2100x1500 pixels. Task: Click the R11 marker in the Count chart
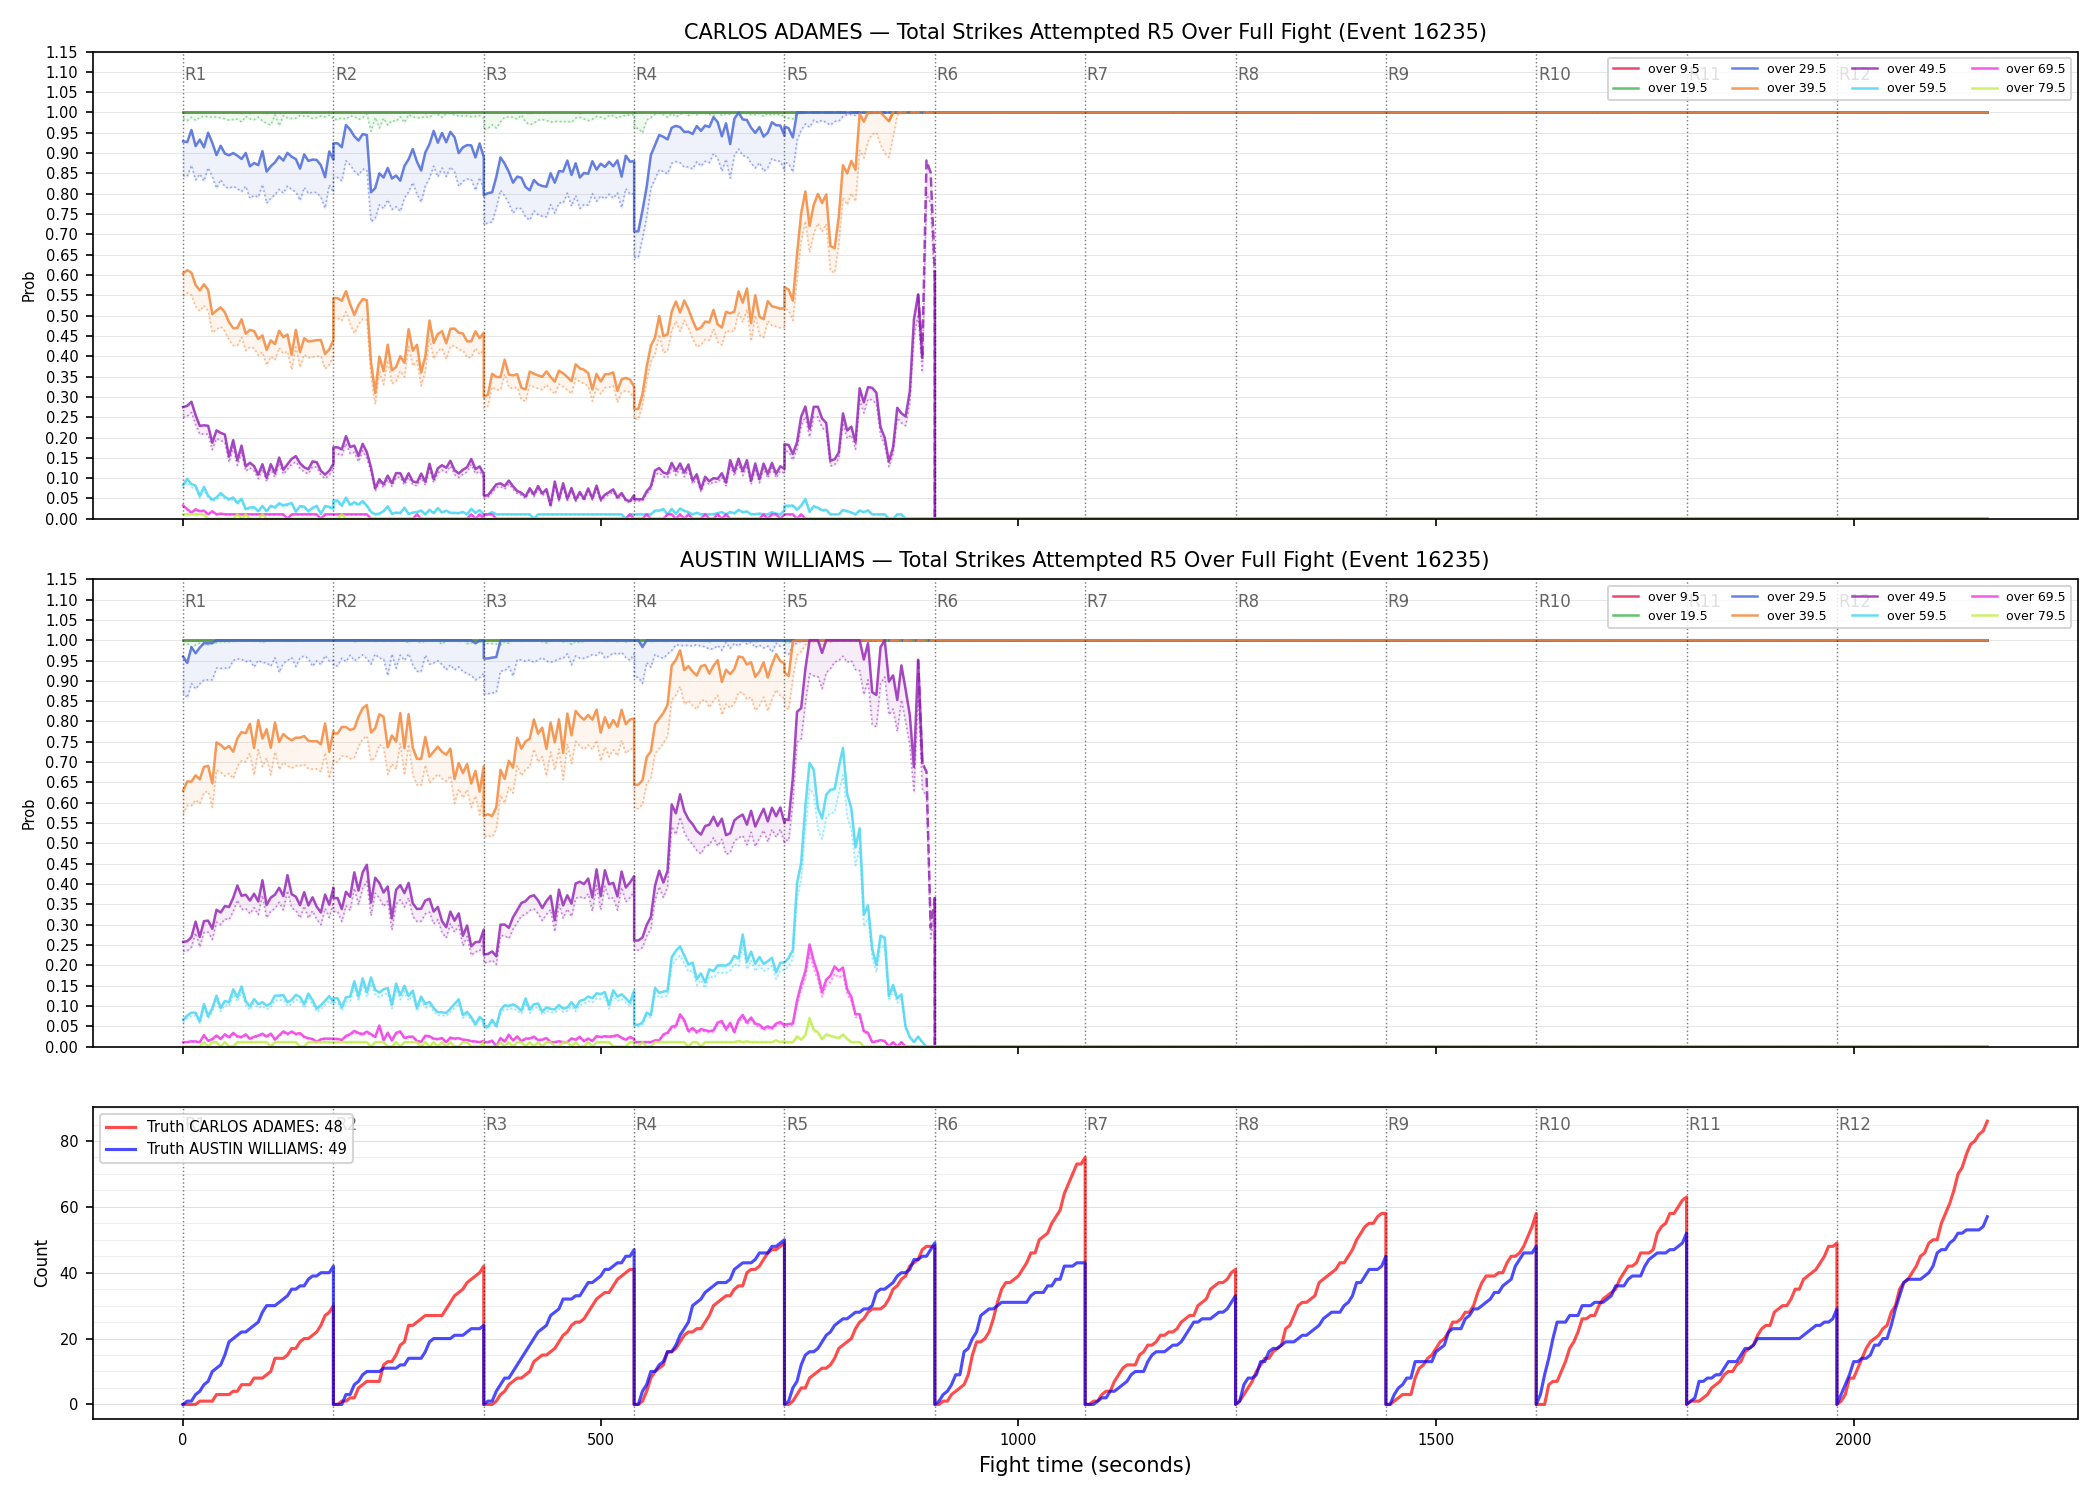[1705, 1124]
